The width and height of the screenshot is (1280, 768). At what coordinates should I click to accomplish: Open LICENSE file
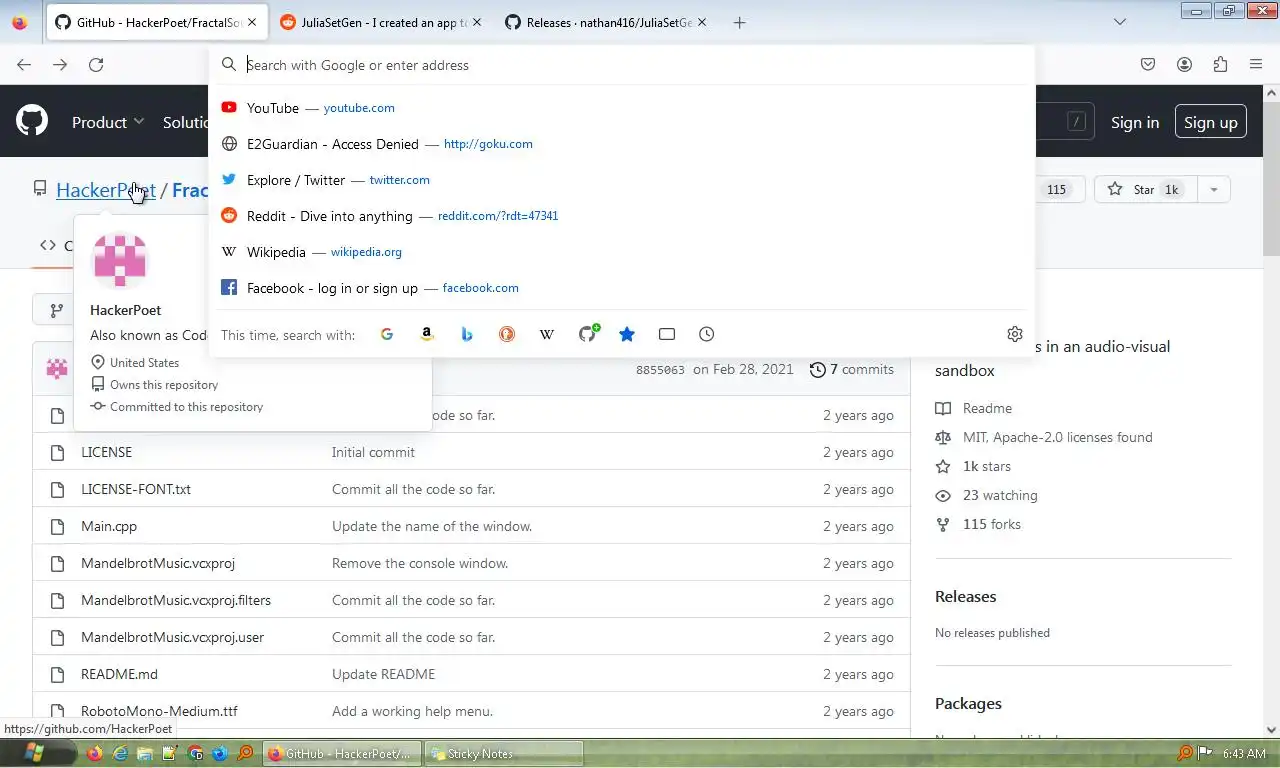[106, 452]
